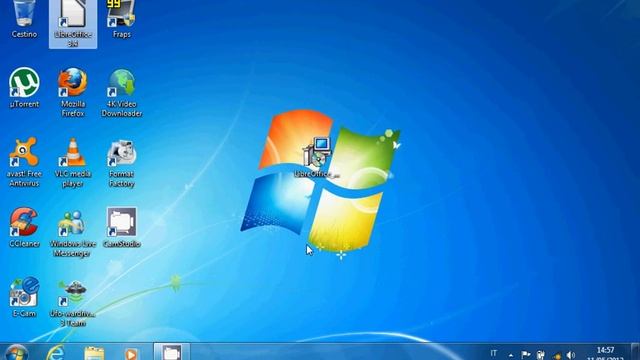The image size is (640, 360).
Task: Click the Show desktop button
Action: [x=635, y=352]
